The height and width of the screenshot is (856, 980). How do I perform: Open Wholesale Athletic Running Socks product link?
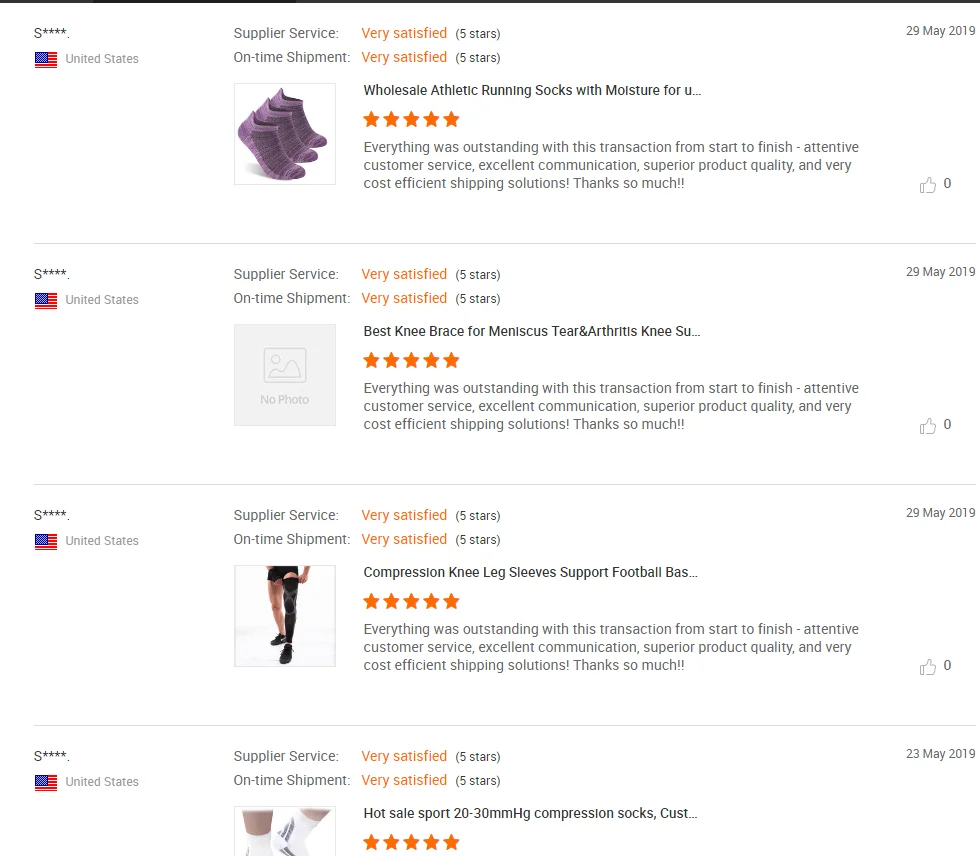pyautogui.click(x=532, y=90)
